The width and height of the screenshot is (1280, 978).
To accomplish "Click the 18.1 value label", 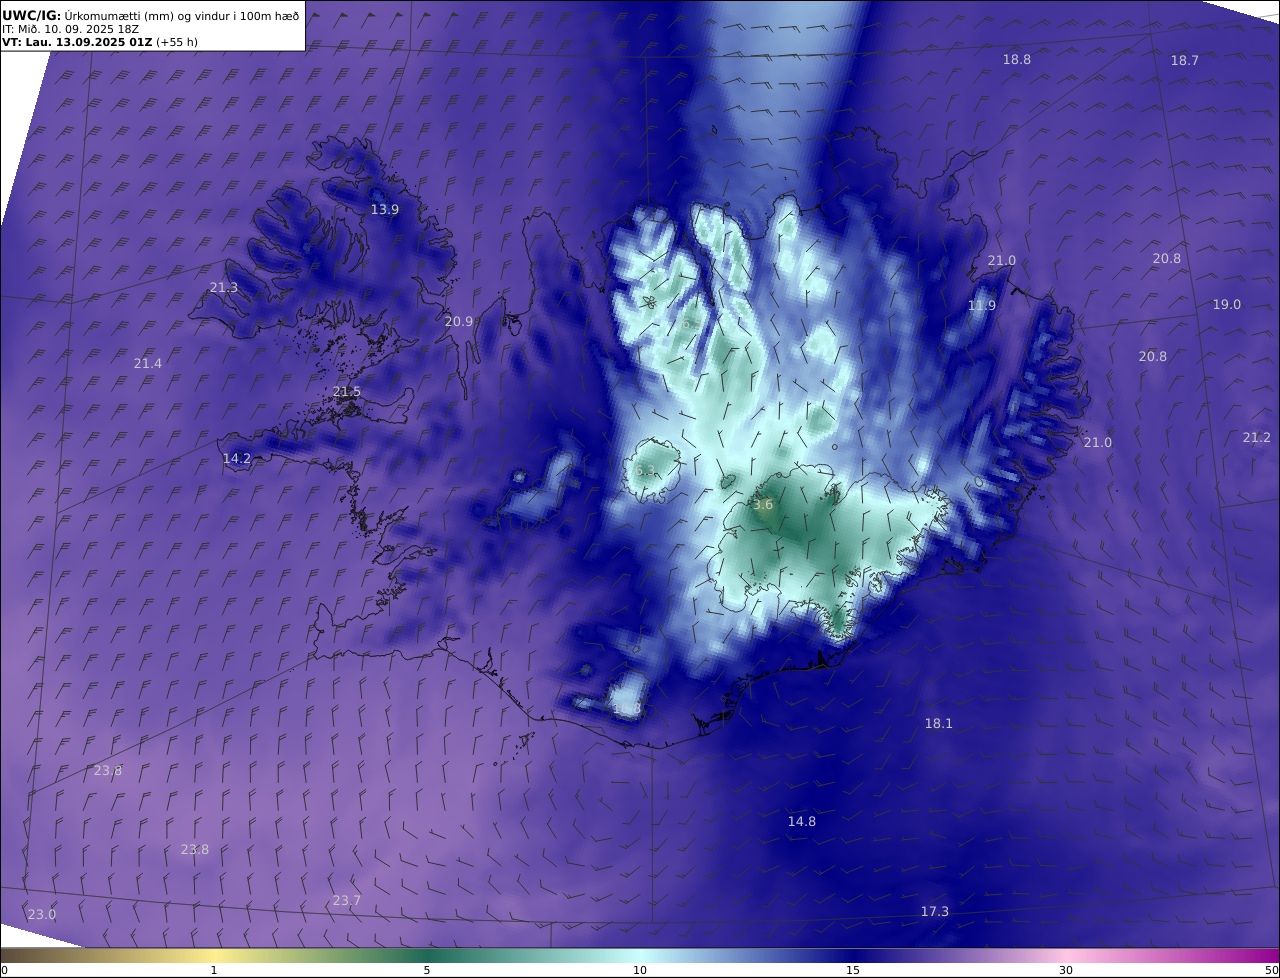I will pos(939,723).
